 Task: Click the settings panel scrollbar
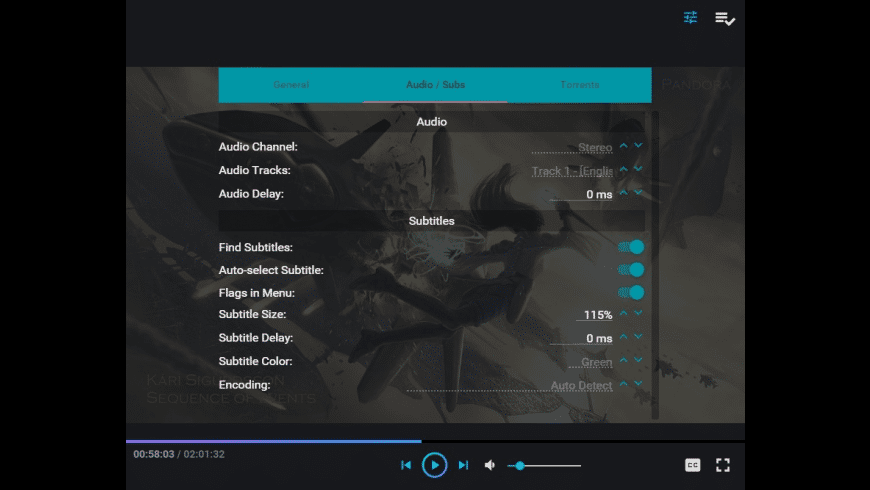[x=655, y=265]
